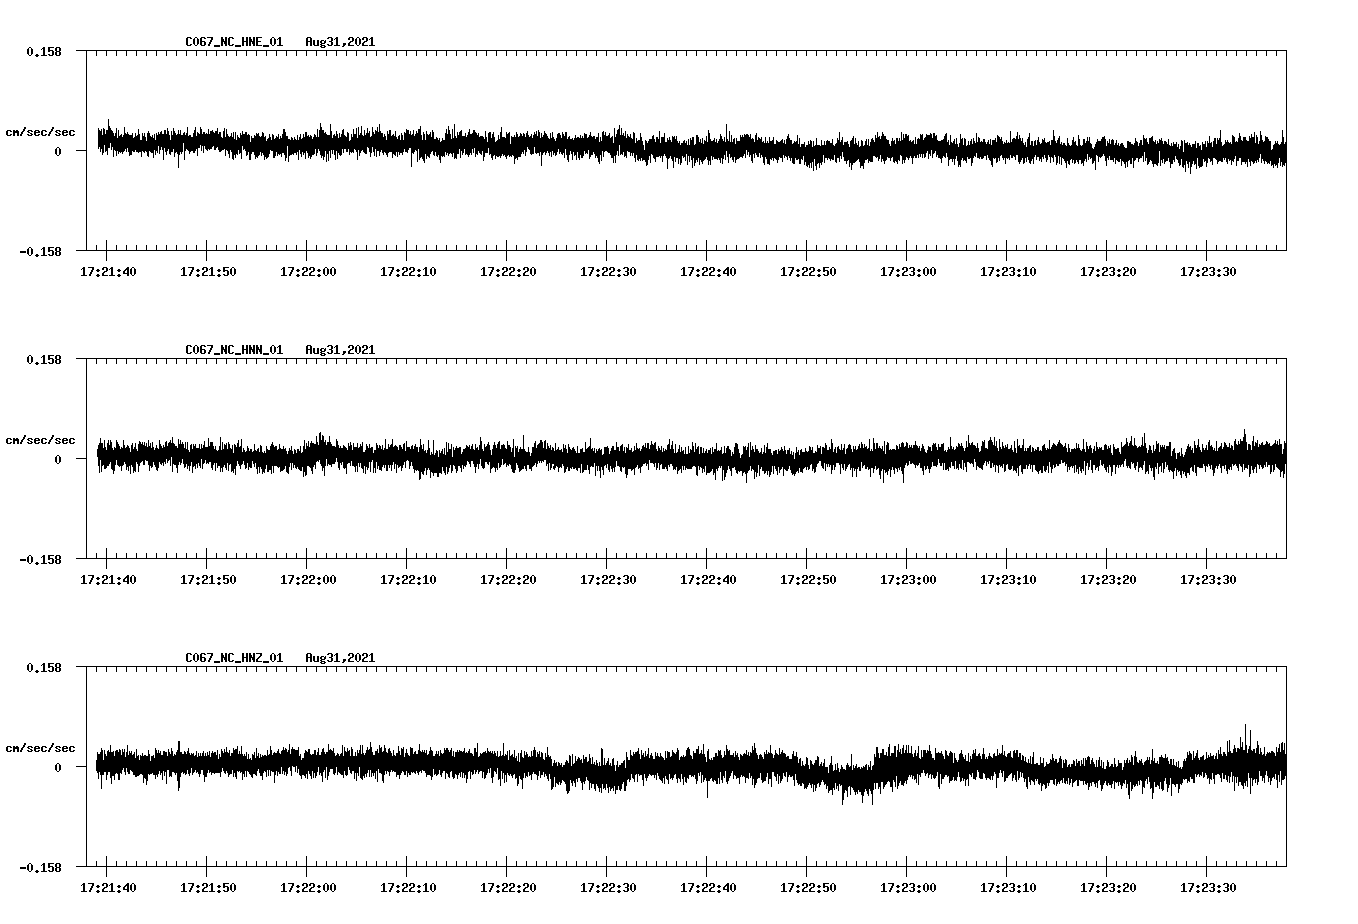Click the 17:23:20 time label under HNE plot
Image resolution: width=1358 pixels, height=924 pixels.
[1108, 271]
